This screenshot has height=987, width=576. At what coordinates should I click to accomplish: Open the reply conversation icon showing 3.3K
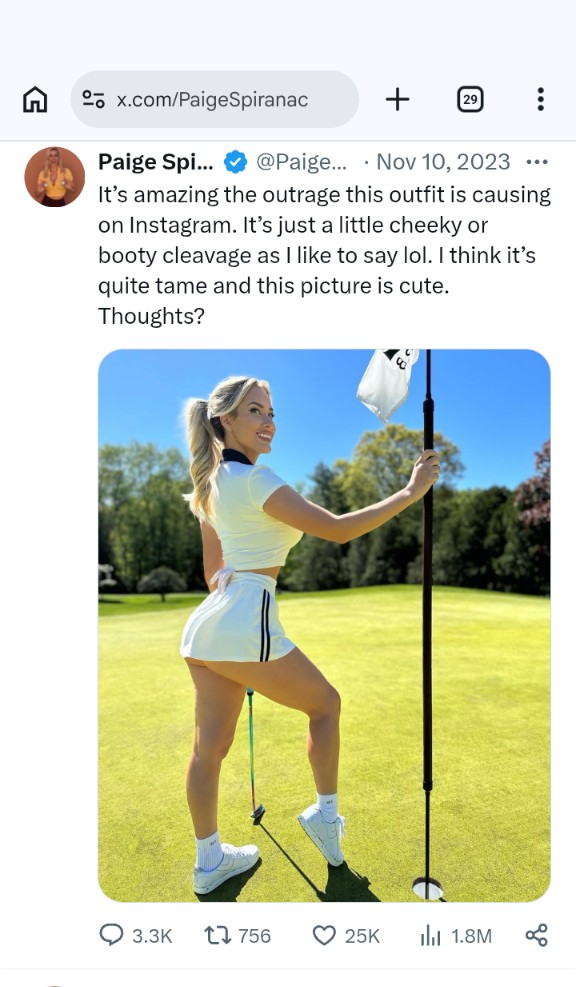pos(109,935)
